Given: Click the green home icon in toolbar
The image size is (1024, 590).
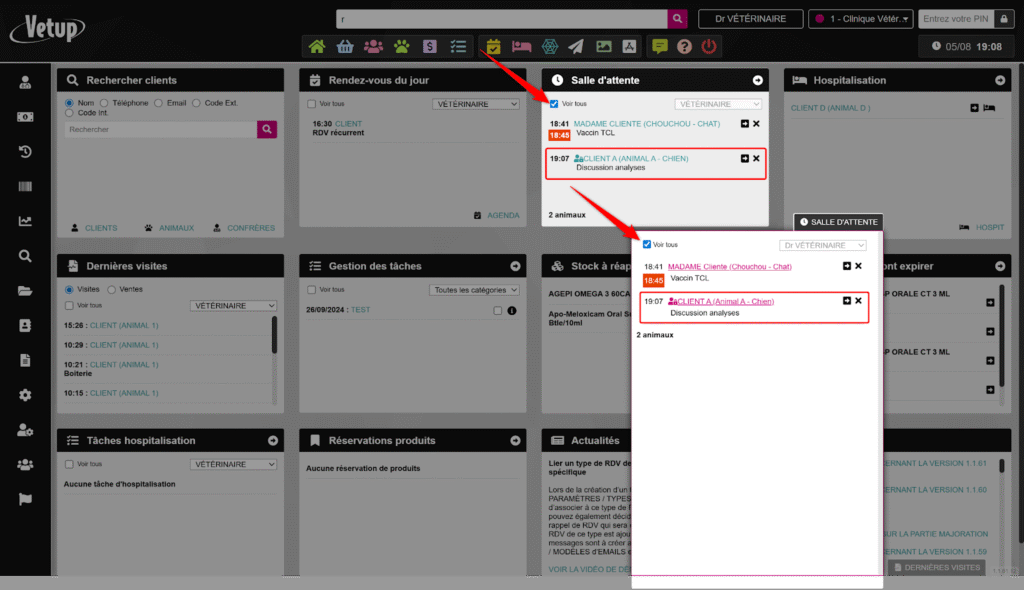Looking at the screenshot, I should (x=317, y=46).
